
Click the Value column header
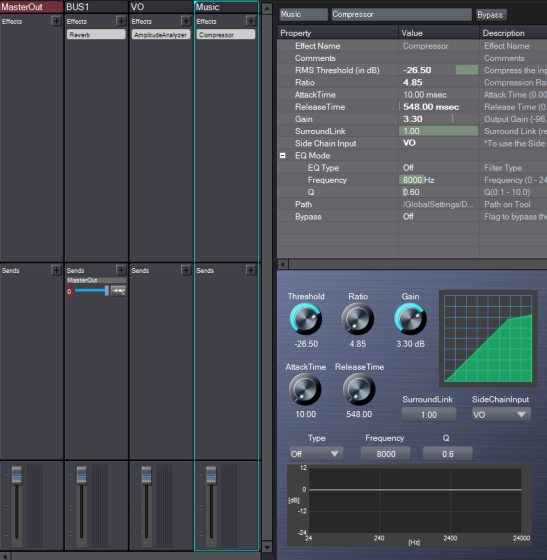439,33
